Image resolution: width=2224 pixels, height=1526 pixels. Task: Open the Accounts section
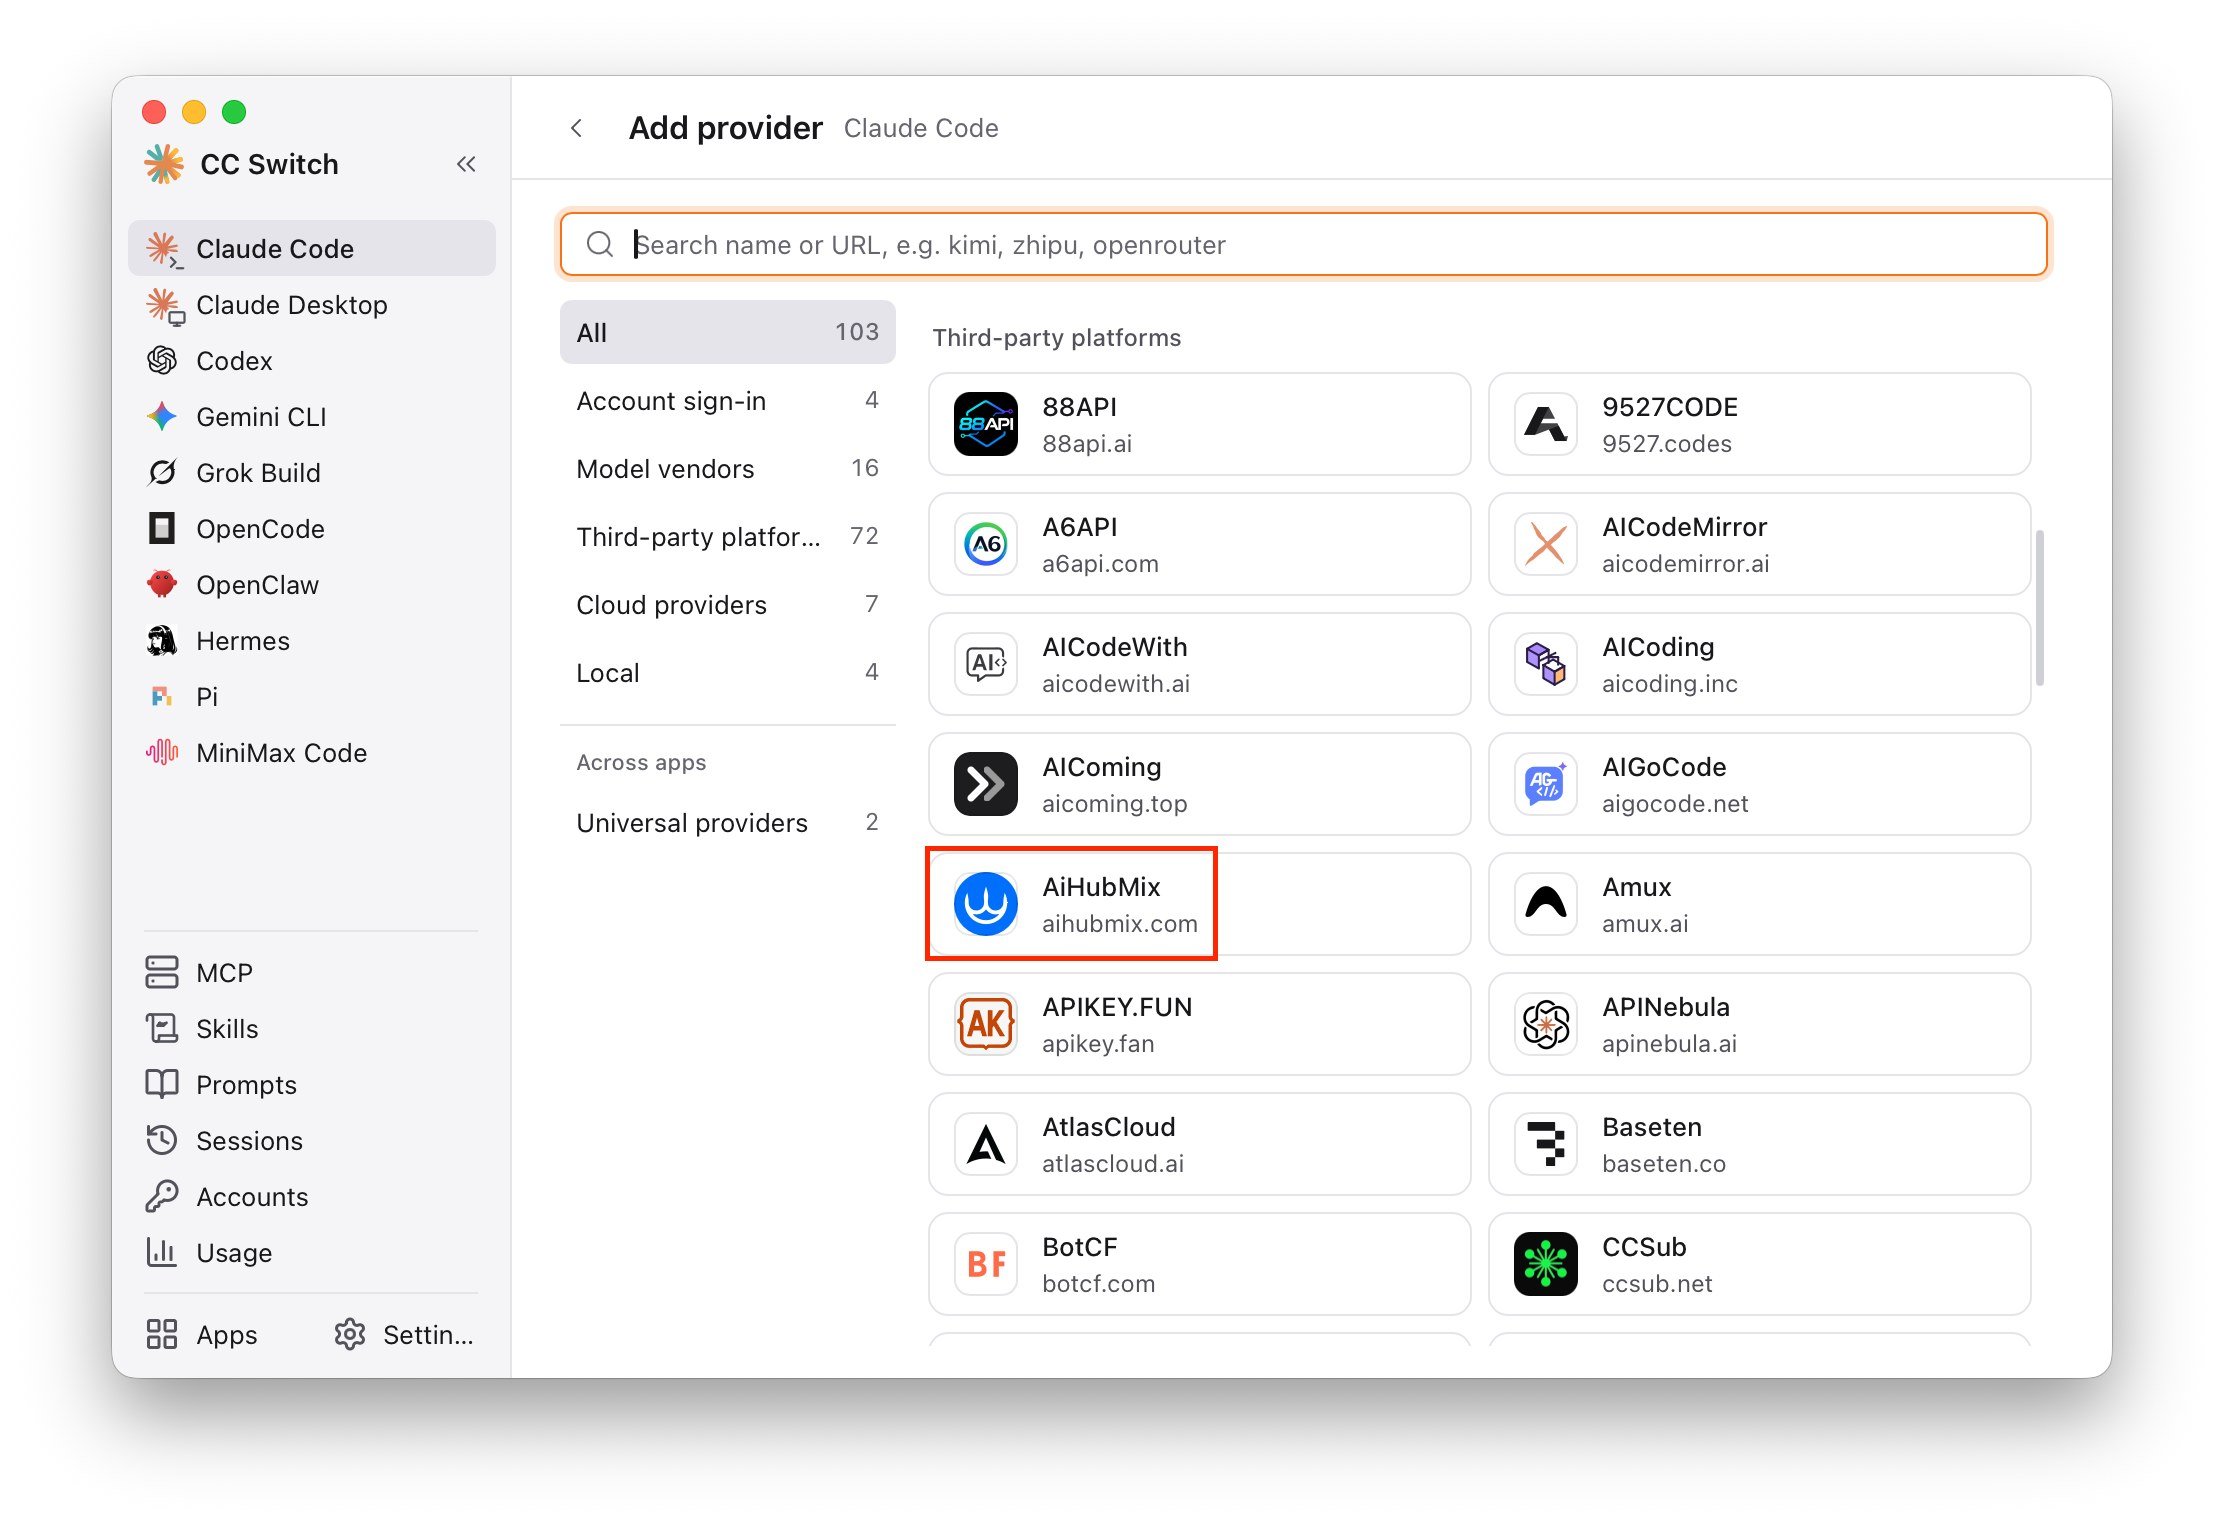311,1196
